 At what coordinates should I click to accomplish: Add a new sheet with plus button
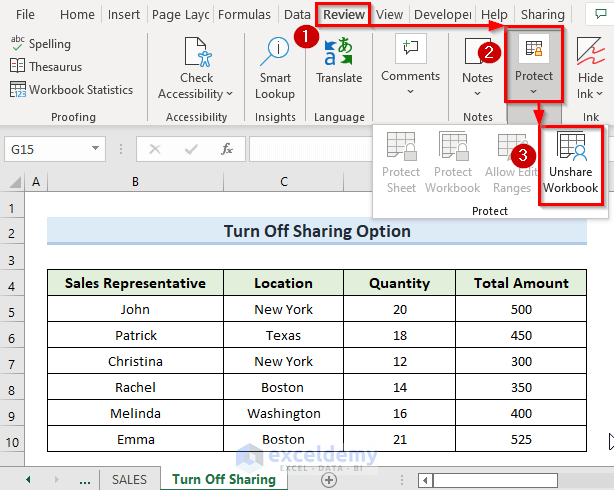coord(328,479)
